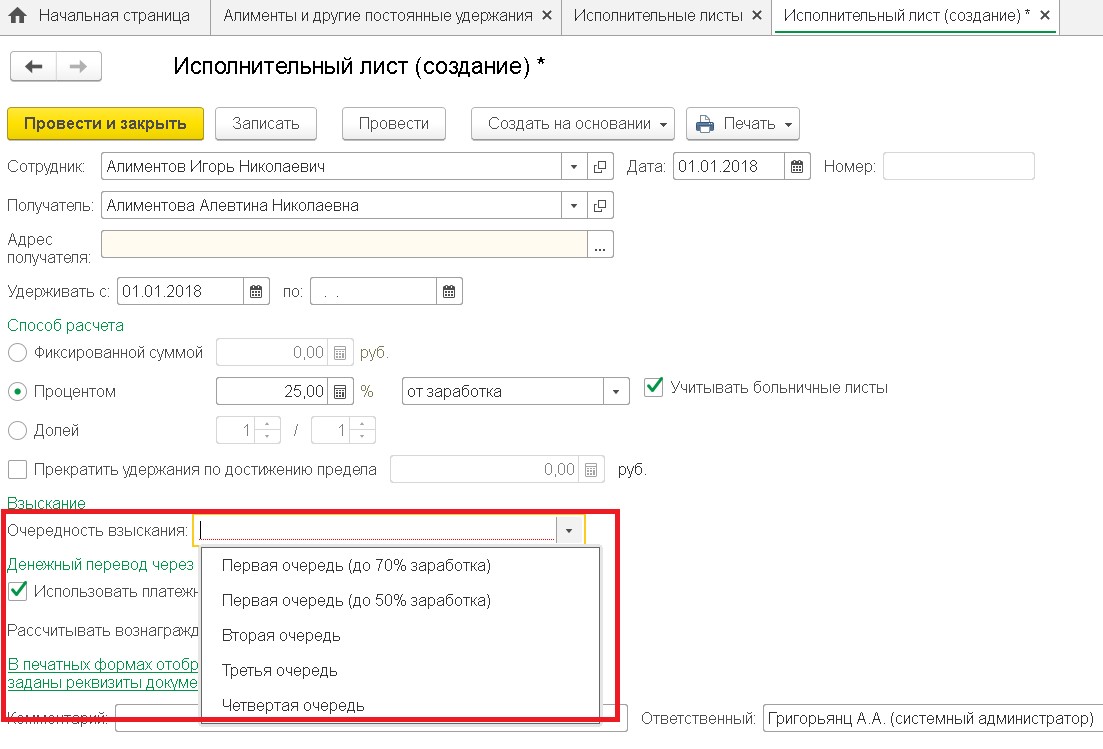
Task: Click the percent value 25,00 field
Action: 272,392
